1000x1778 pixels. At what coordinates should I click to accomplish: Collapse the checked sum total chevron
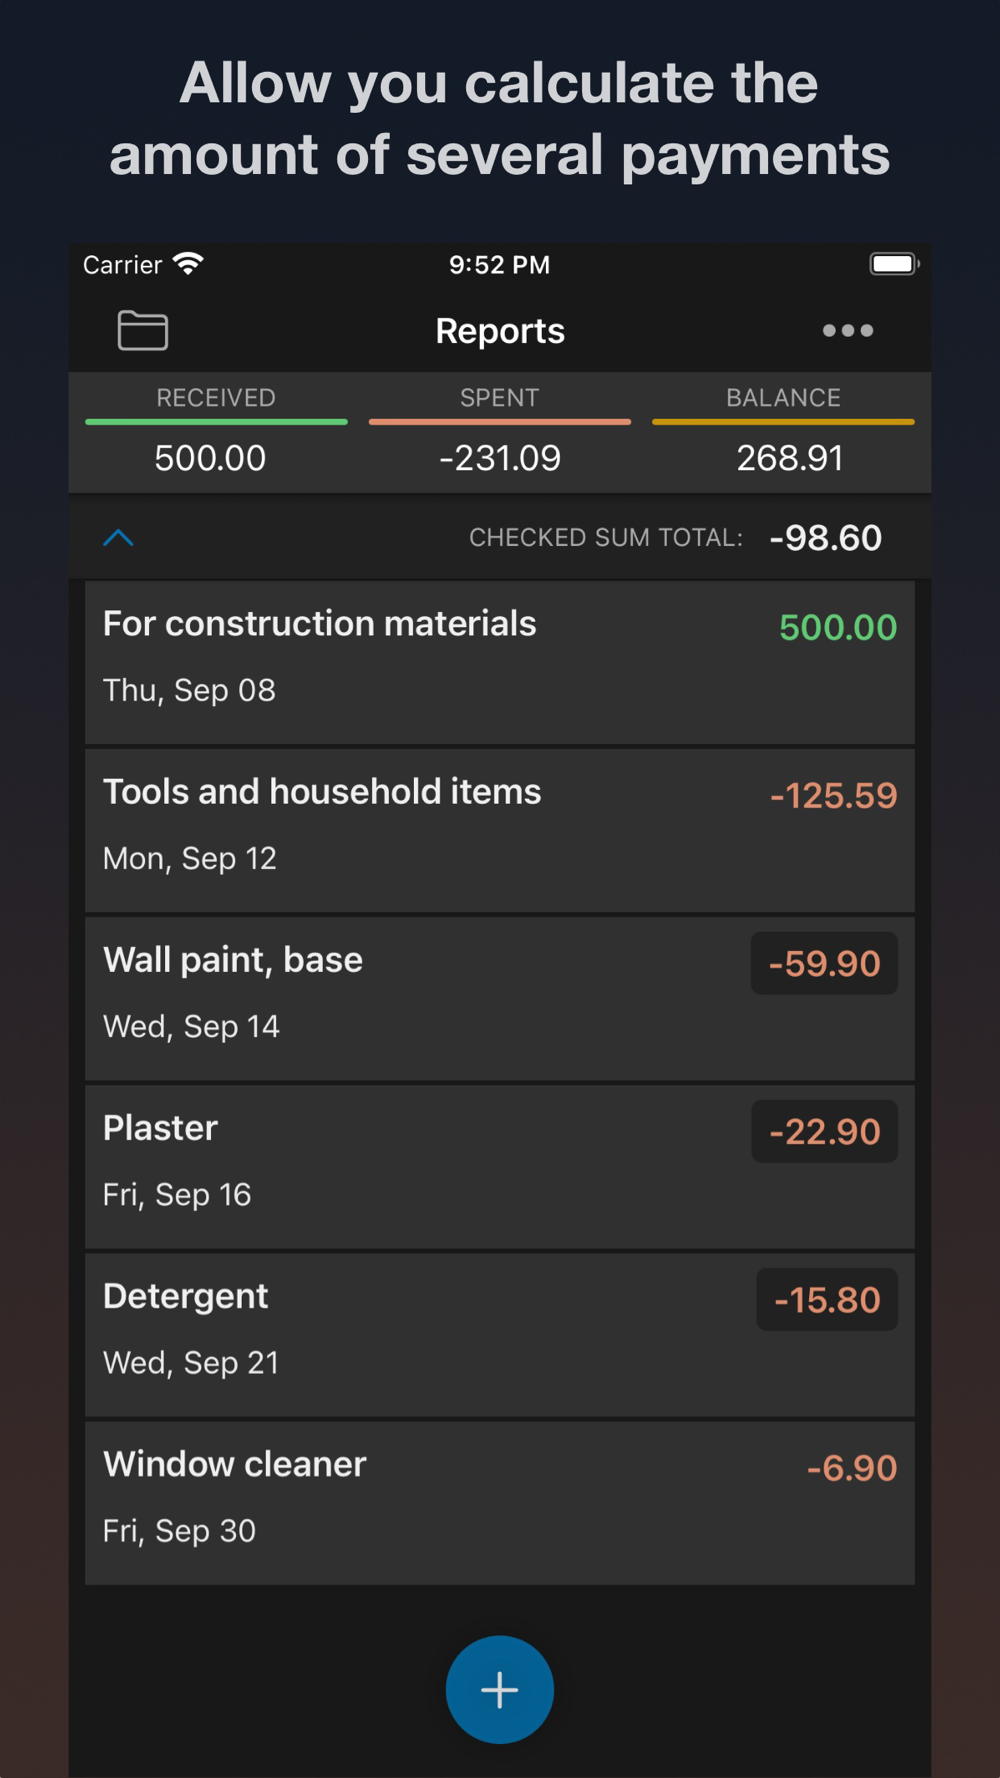tap(118, 538)
